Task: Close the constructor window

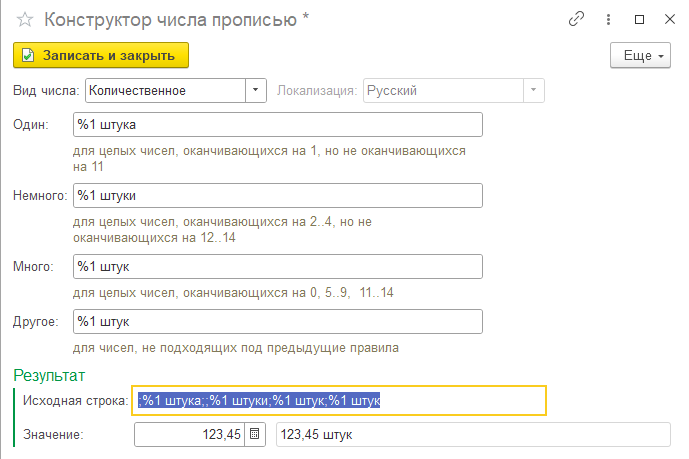Action: tap(670, 19)
